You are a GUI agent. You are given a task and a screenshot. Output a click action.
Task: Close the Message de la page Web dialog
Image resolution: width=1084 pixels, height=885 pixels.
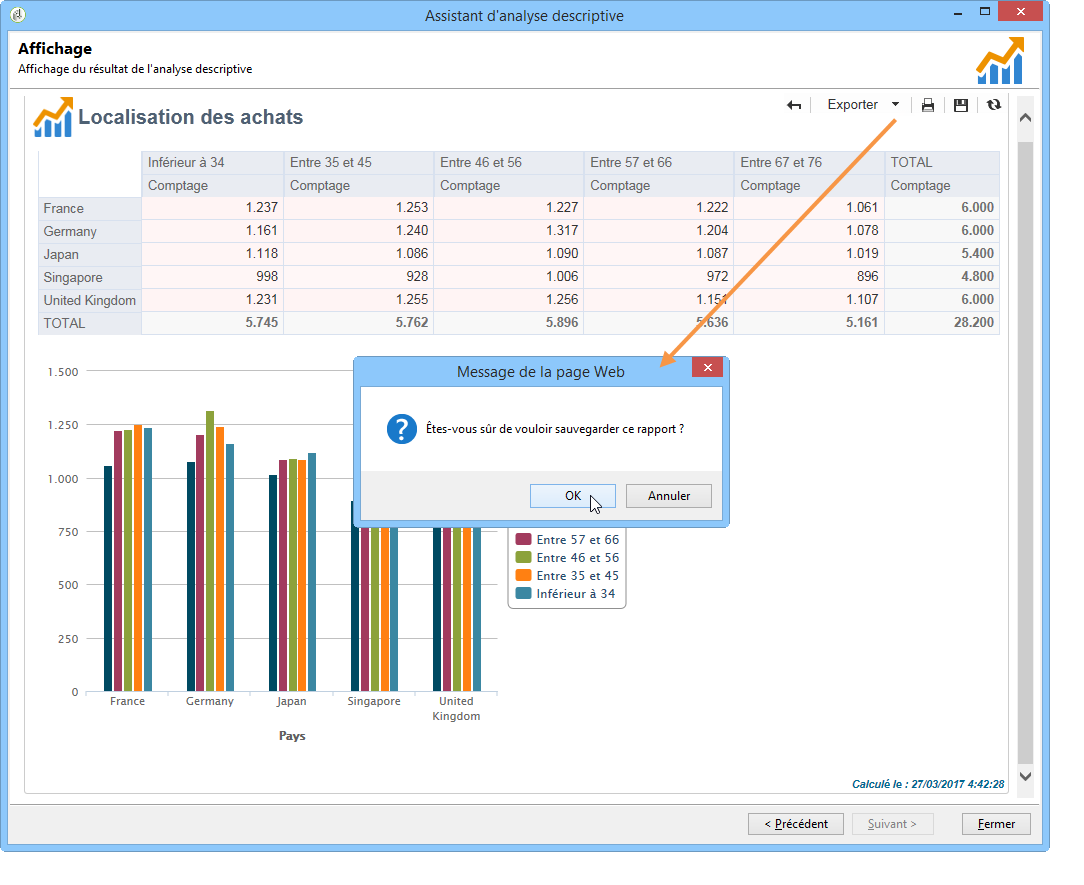[707, 368]
